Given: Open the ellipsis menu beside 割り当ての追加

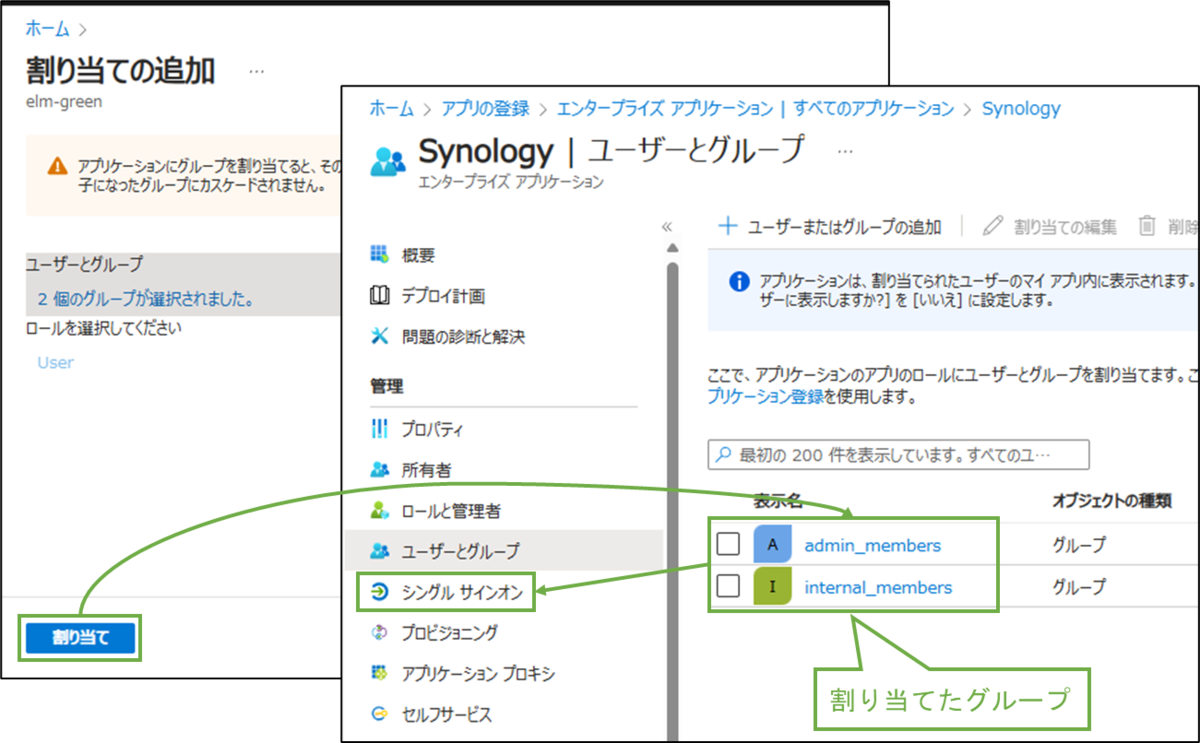Looking at the screenshot, I should 257,72.
